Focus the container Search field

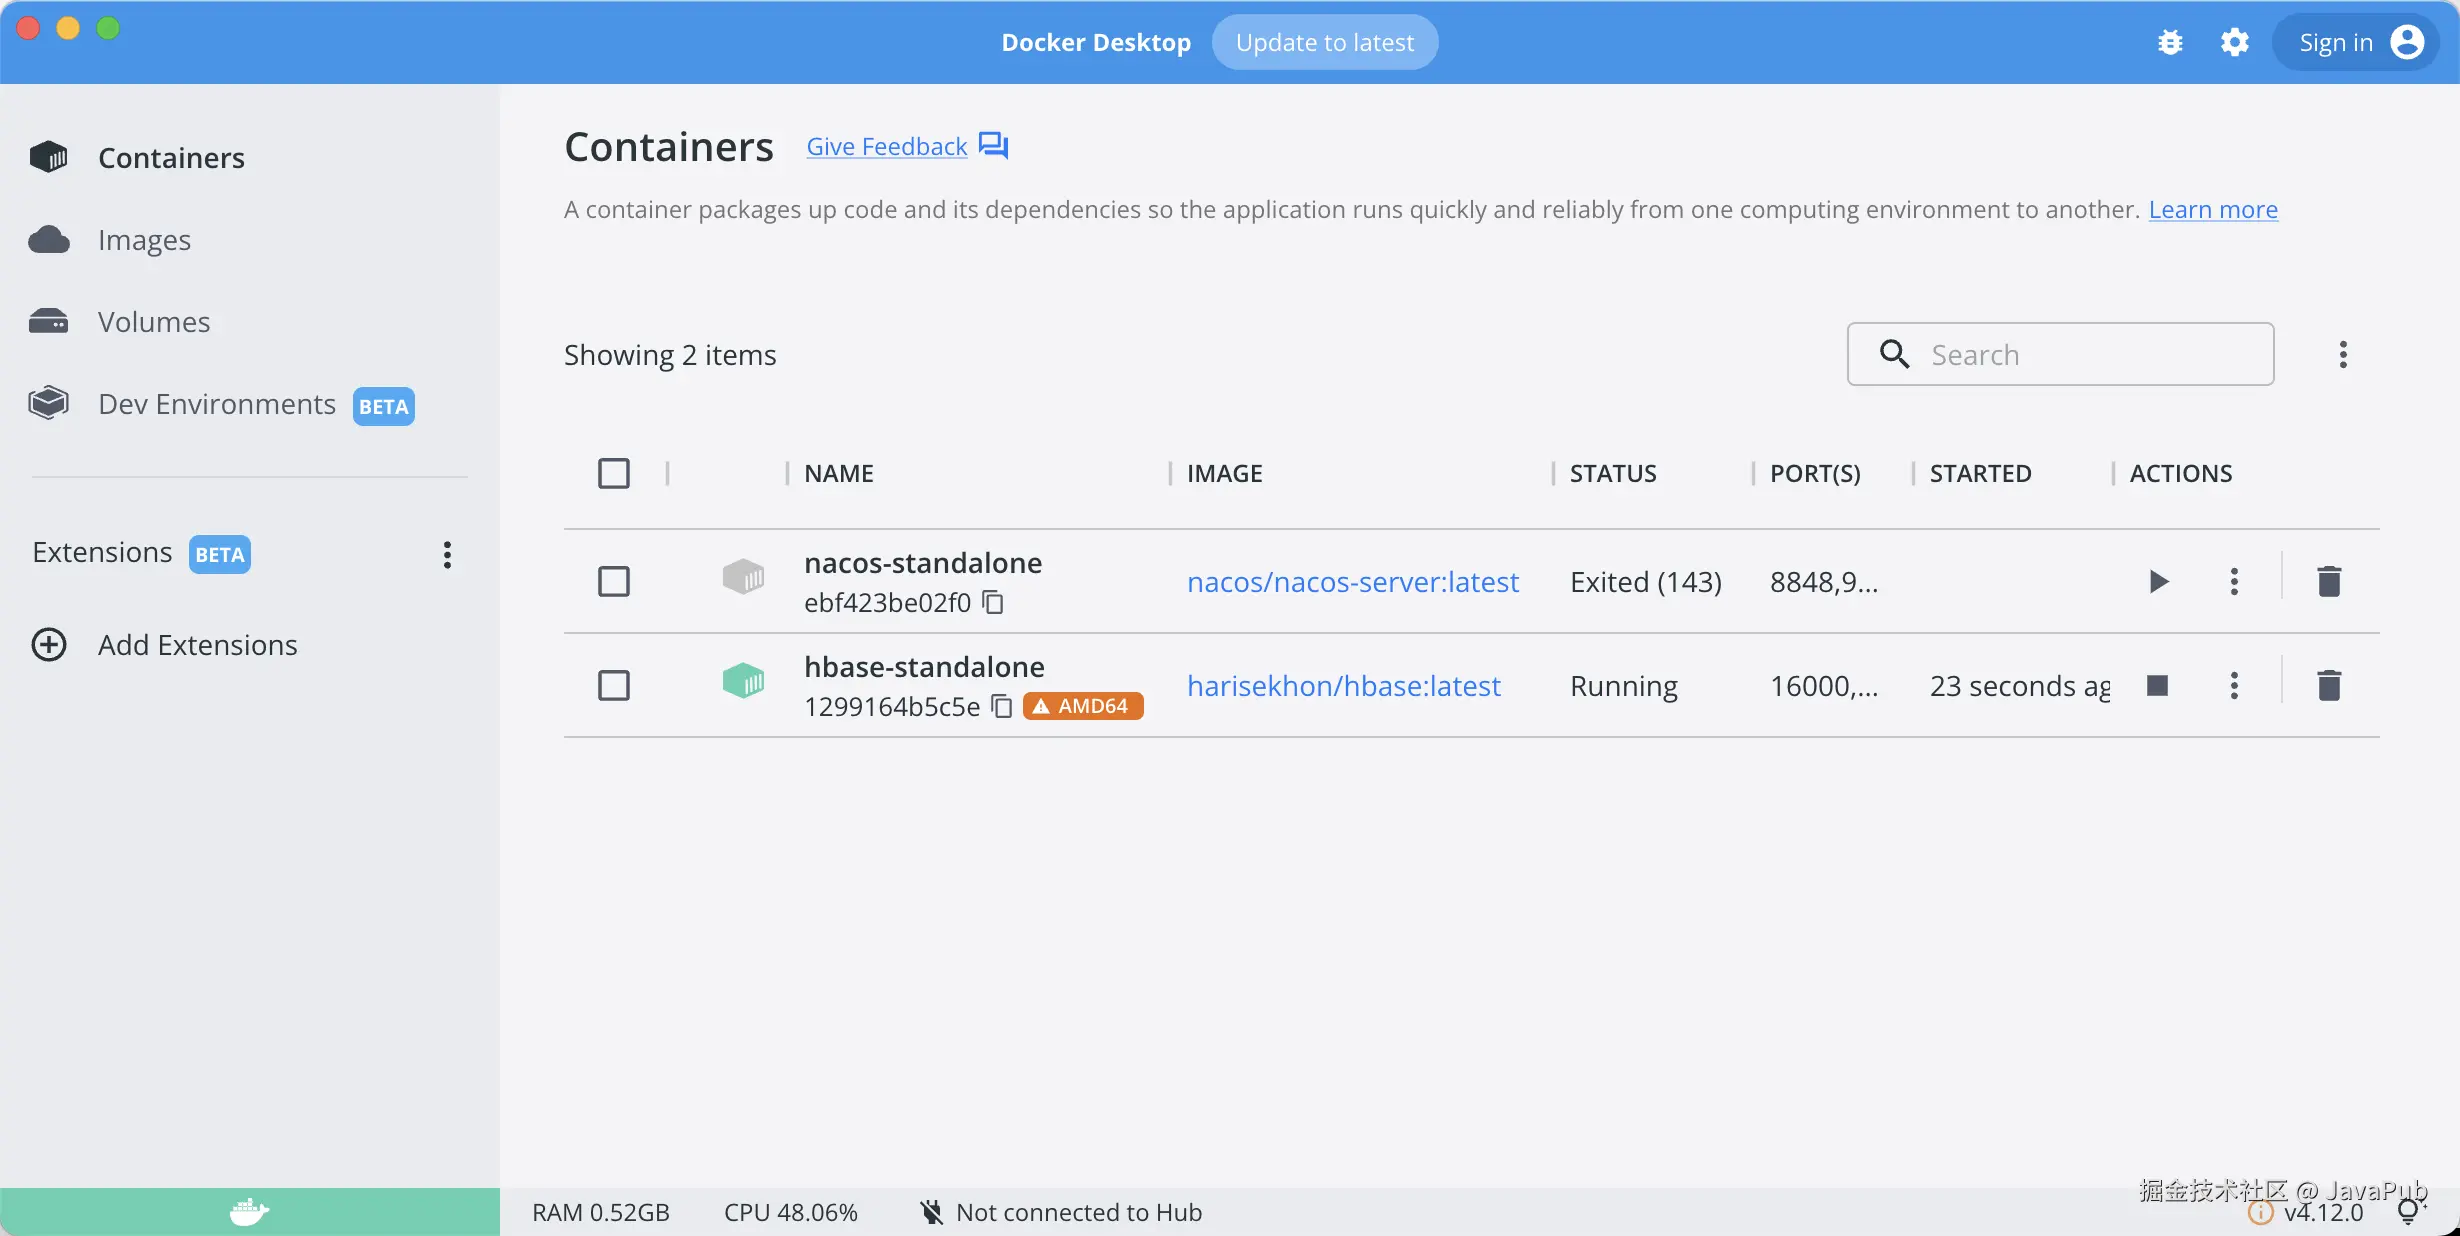2060,354
